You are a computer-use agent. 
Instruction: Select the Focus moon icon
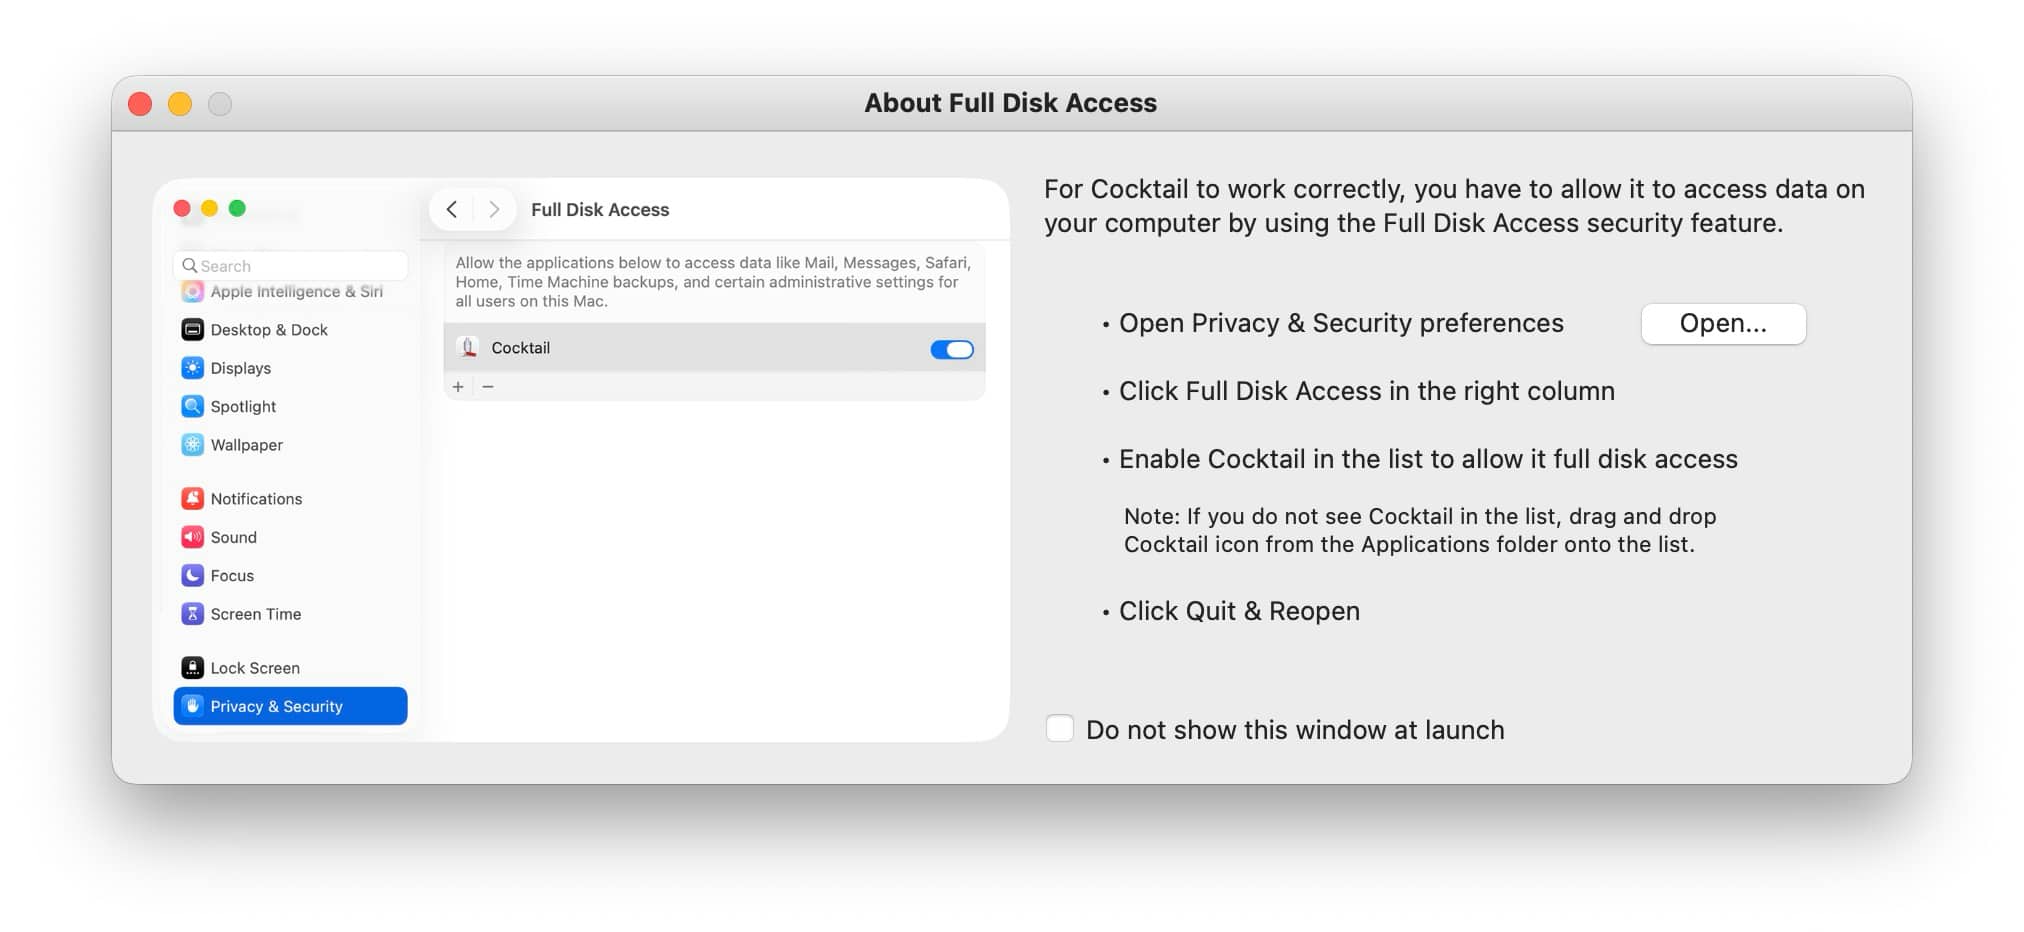192,576
